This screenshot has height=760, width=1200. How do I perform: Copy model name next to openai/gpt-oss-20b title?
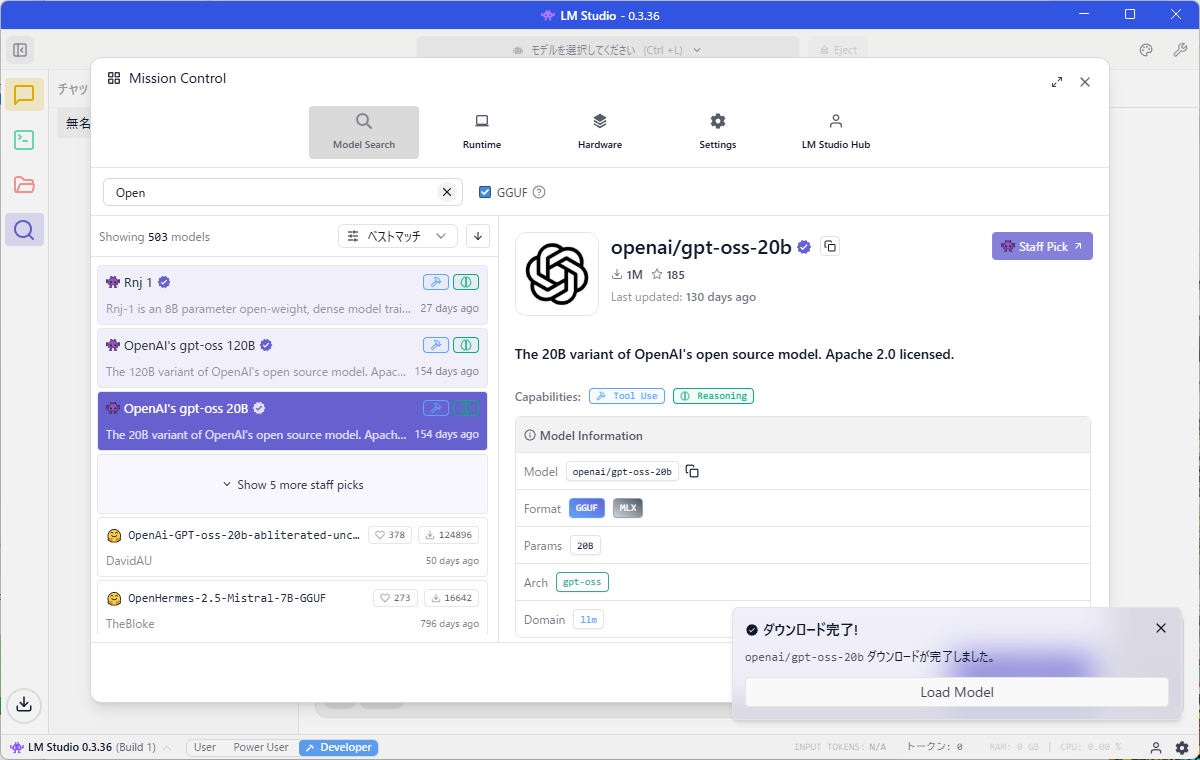[x=829, y=246]
